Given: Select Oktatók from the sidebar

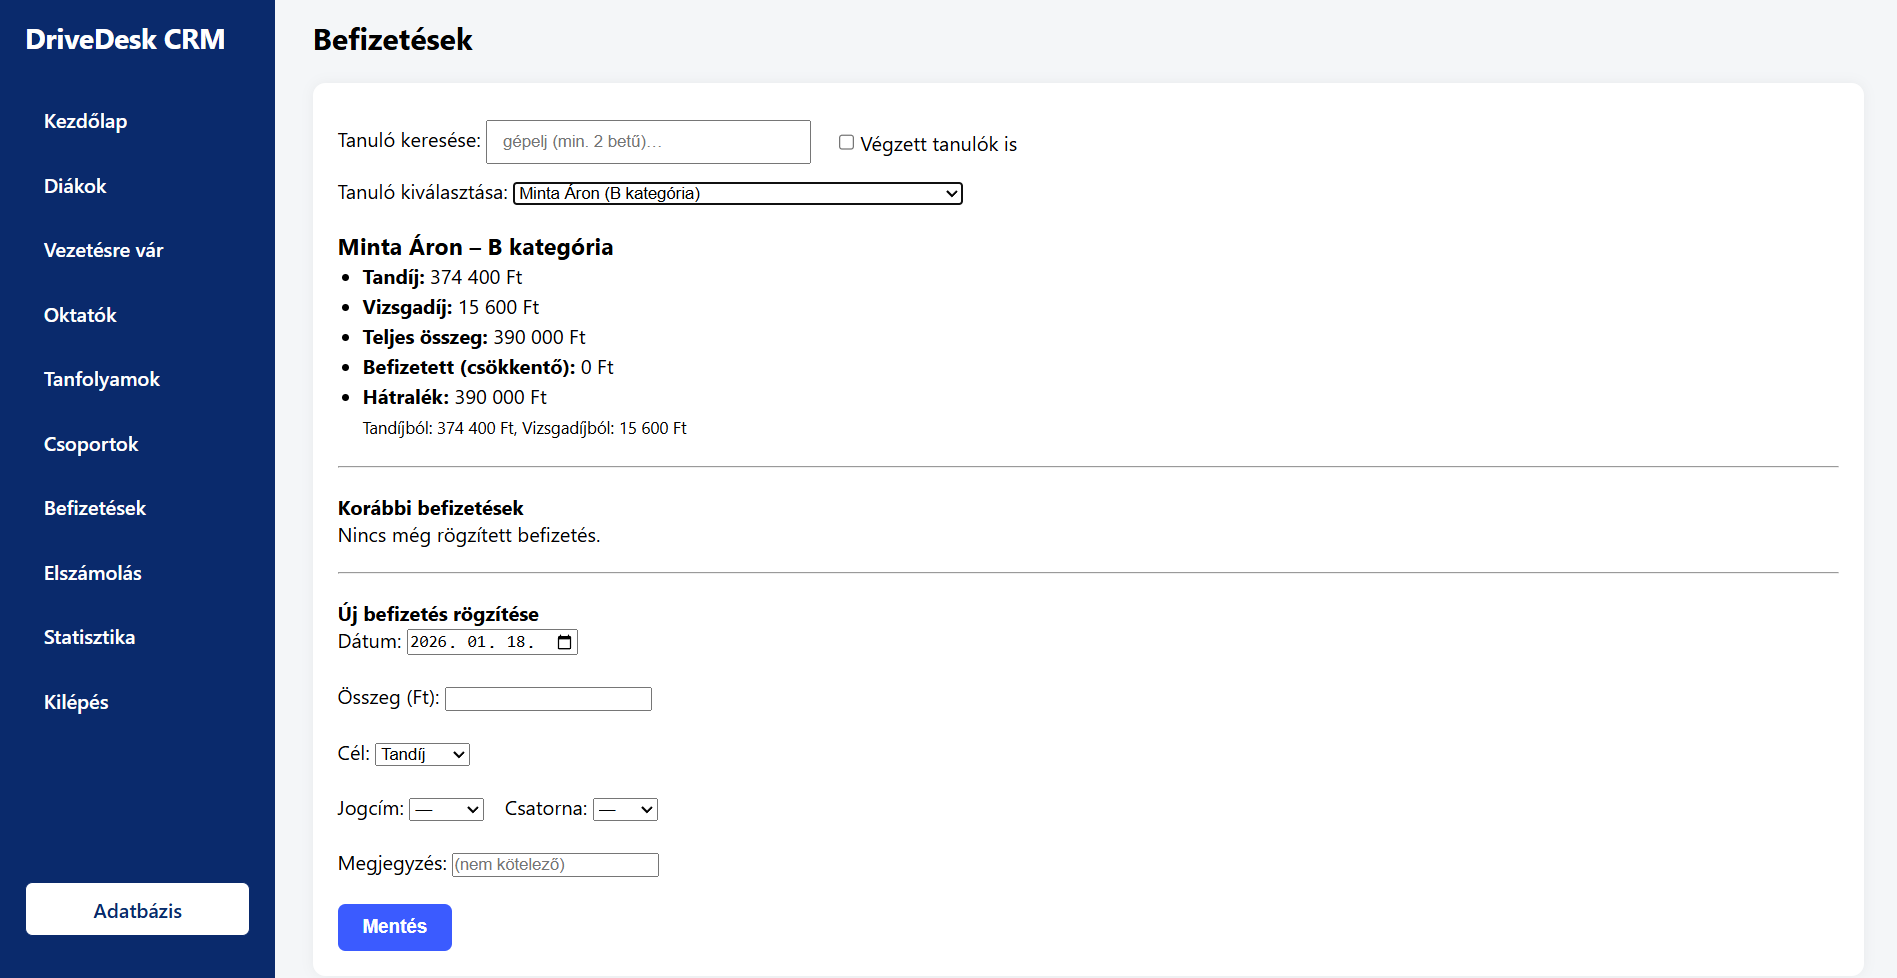Looking at the screenshot, I should [80, 315].
